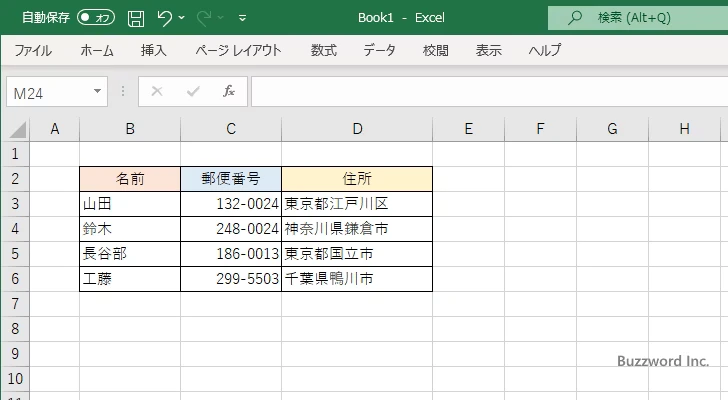Select the cell containing 工藤
Viewport: 728px width, 400px height.
point(130,279)
